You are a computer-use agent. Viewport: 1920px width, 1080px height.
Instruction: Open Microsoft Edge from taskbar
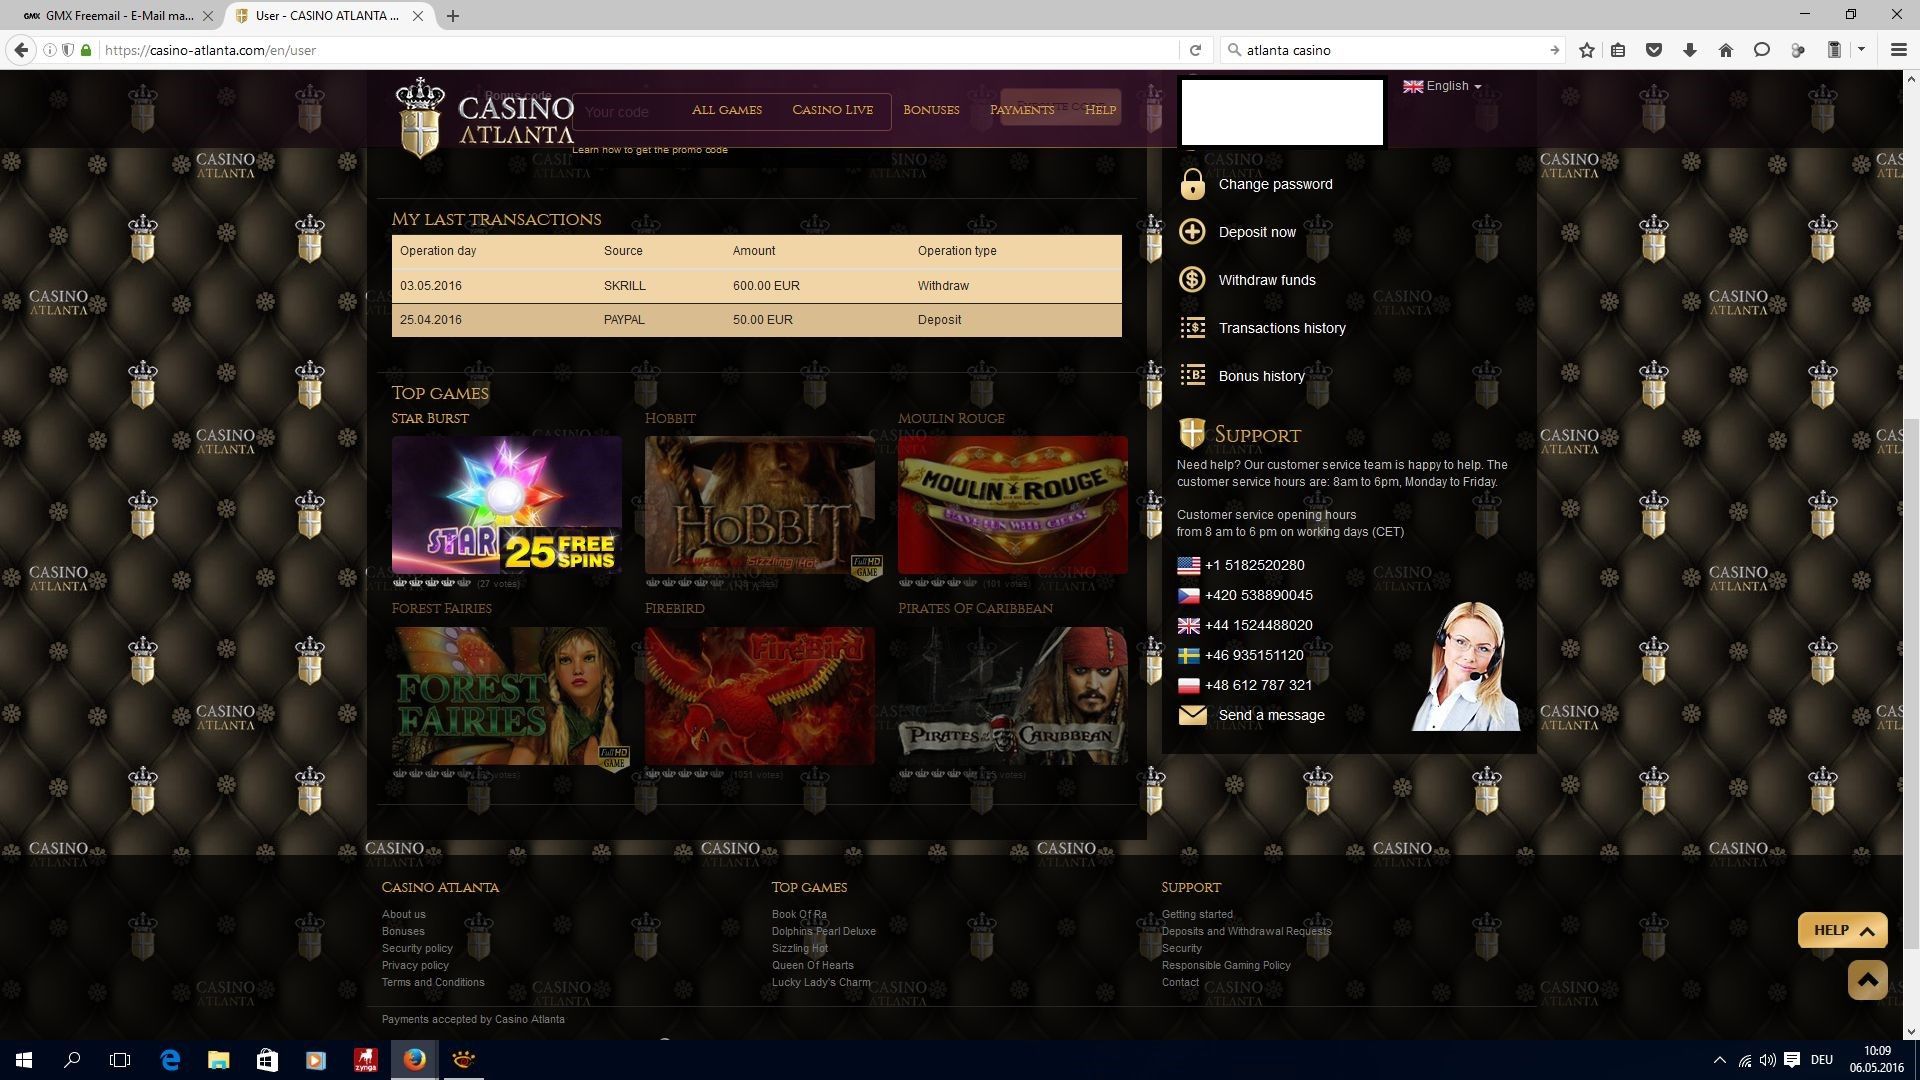click(170, 1060)
